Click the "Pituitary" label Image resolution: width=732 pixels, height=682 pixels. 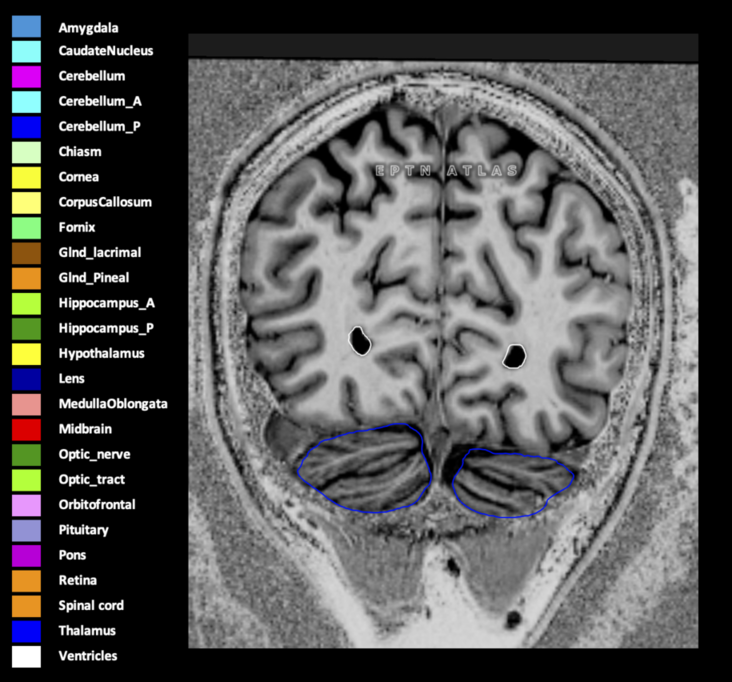point(84,530)
